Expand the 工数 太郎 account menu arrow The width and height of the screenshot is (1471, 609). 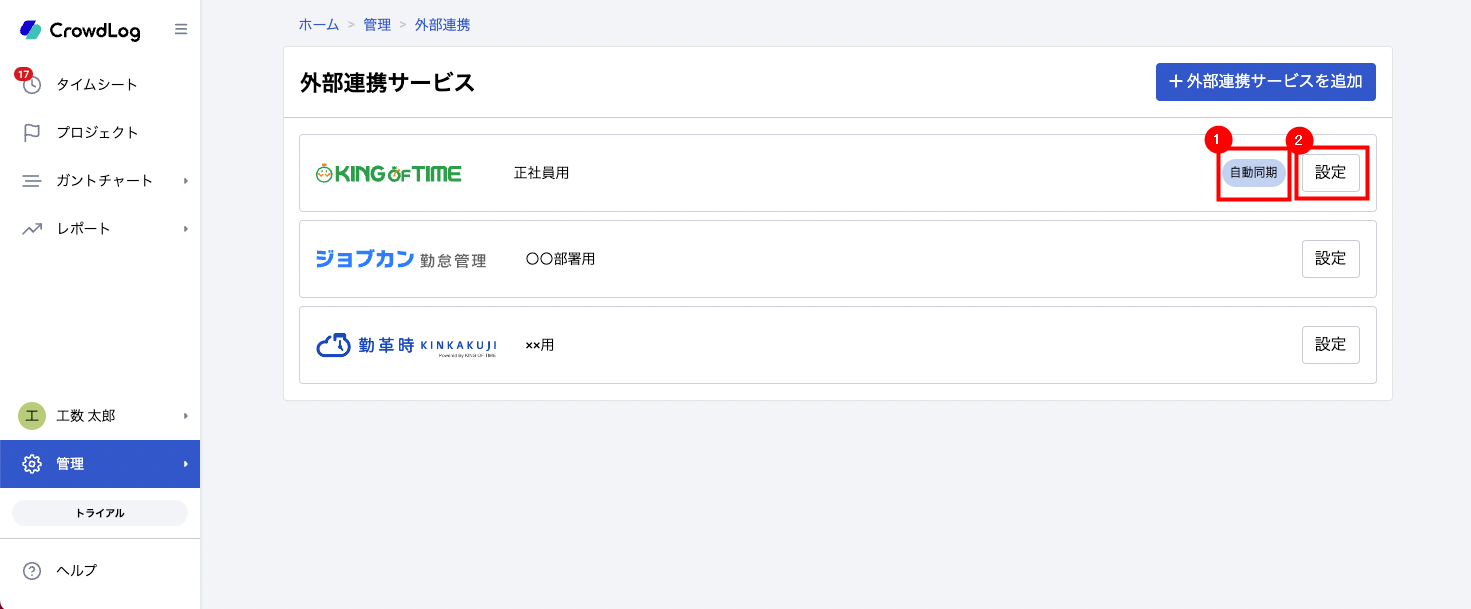point(186,415)
